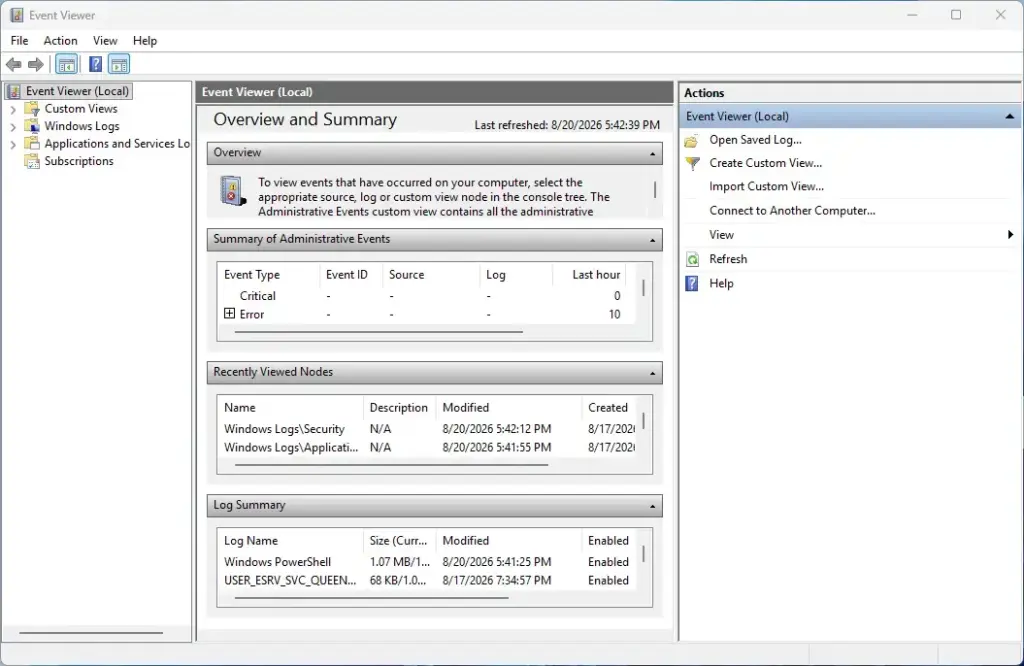
Task: Select the Windows Logs\Applicati... recent node row
Action: pyautogui.click(x=427, y=447)
